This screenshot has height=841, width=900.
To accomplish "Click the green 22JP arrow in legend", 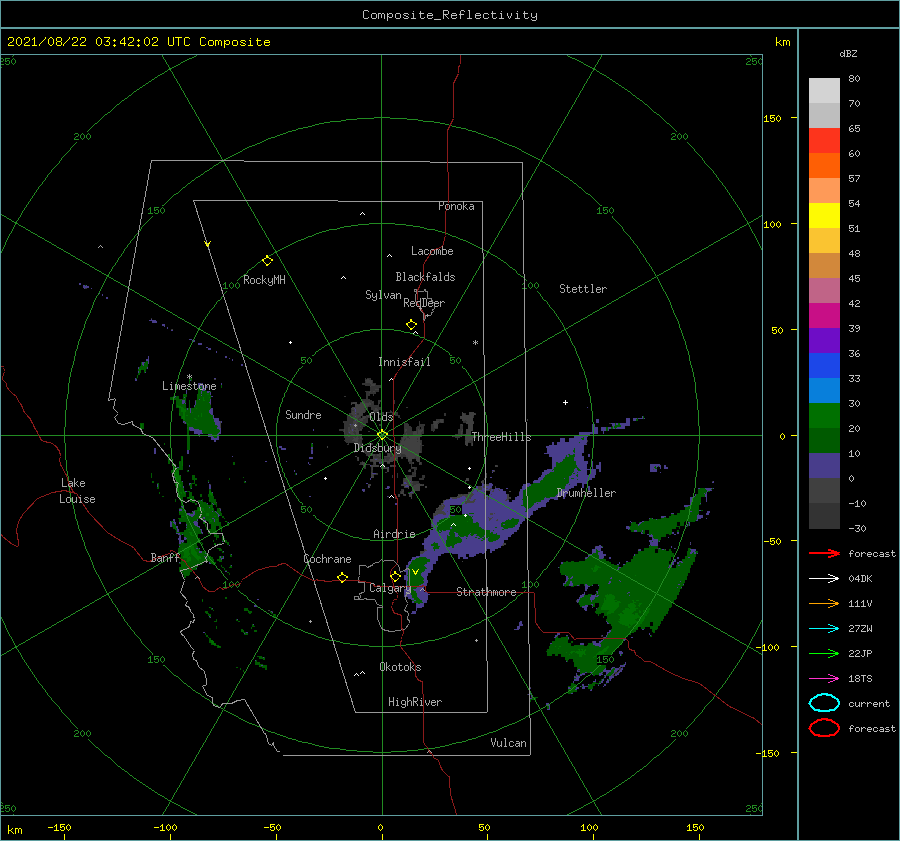I will coord(824,653).
